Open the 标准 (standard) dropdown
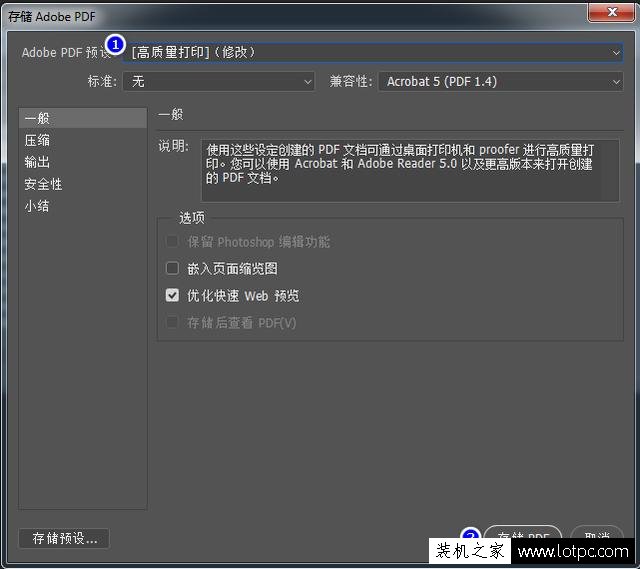Viewport: 640px width, 569px height. 219,82
